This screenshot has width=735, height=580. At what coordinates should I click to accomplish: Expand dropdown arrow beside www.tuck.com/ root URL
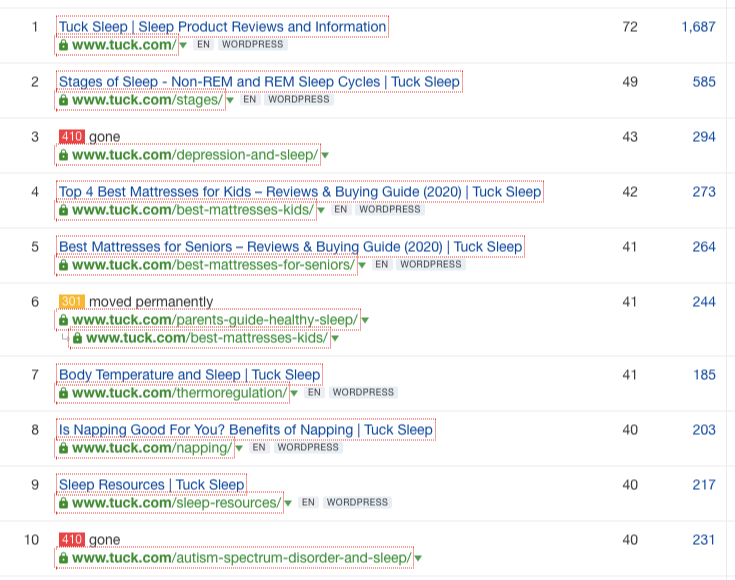[183, 45]
